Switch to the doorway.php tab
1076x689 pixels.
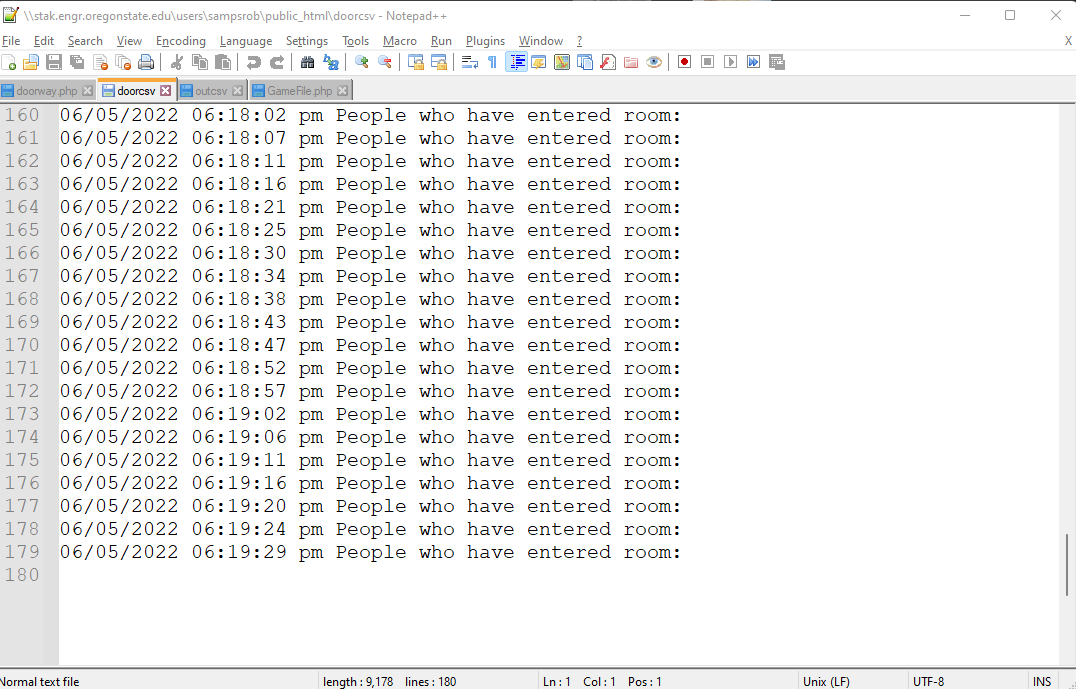(x=46, y=91)
